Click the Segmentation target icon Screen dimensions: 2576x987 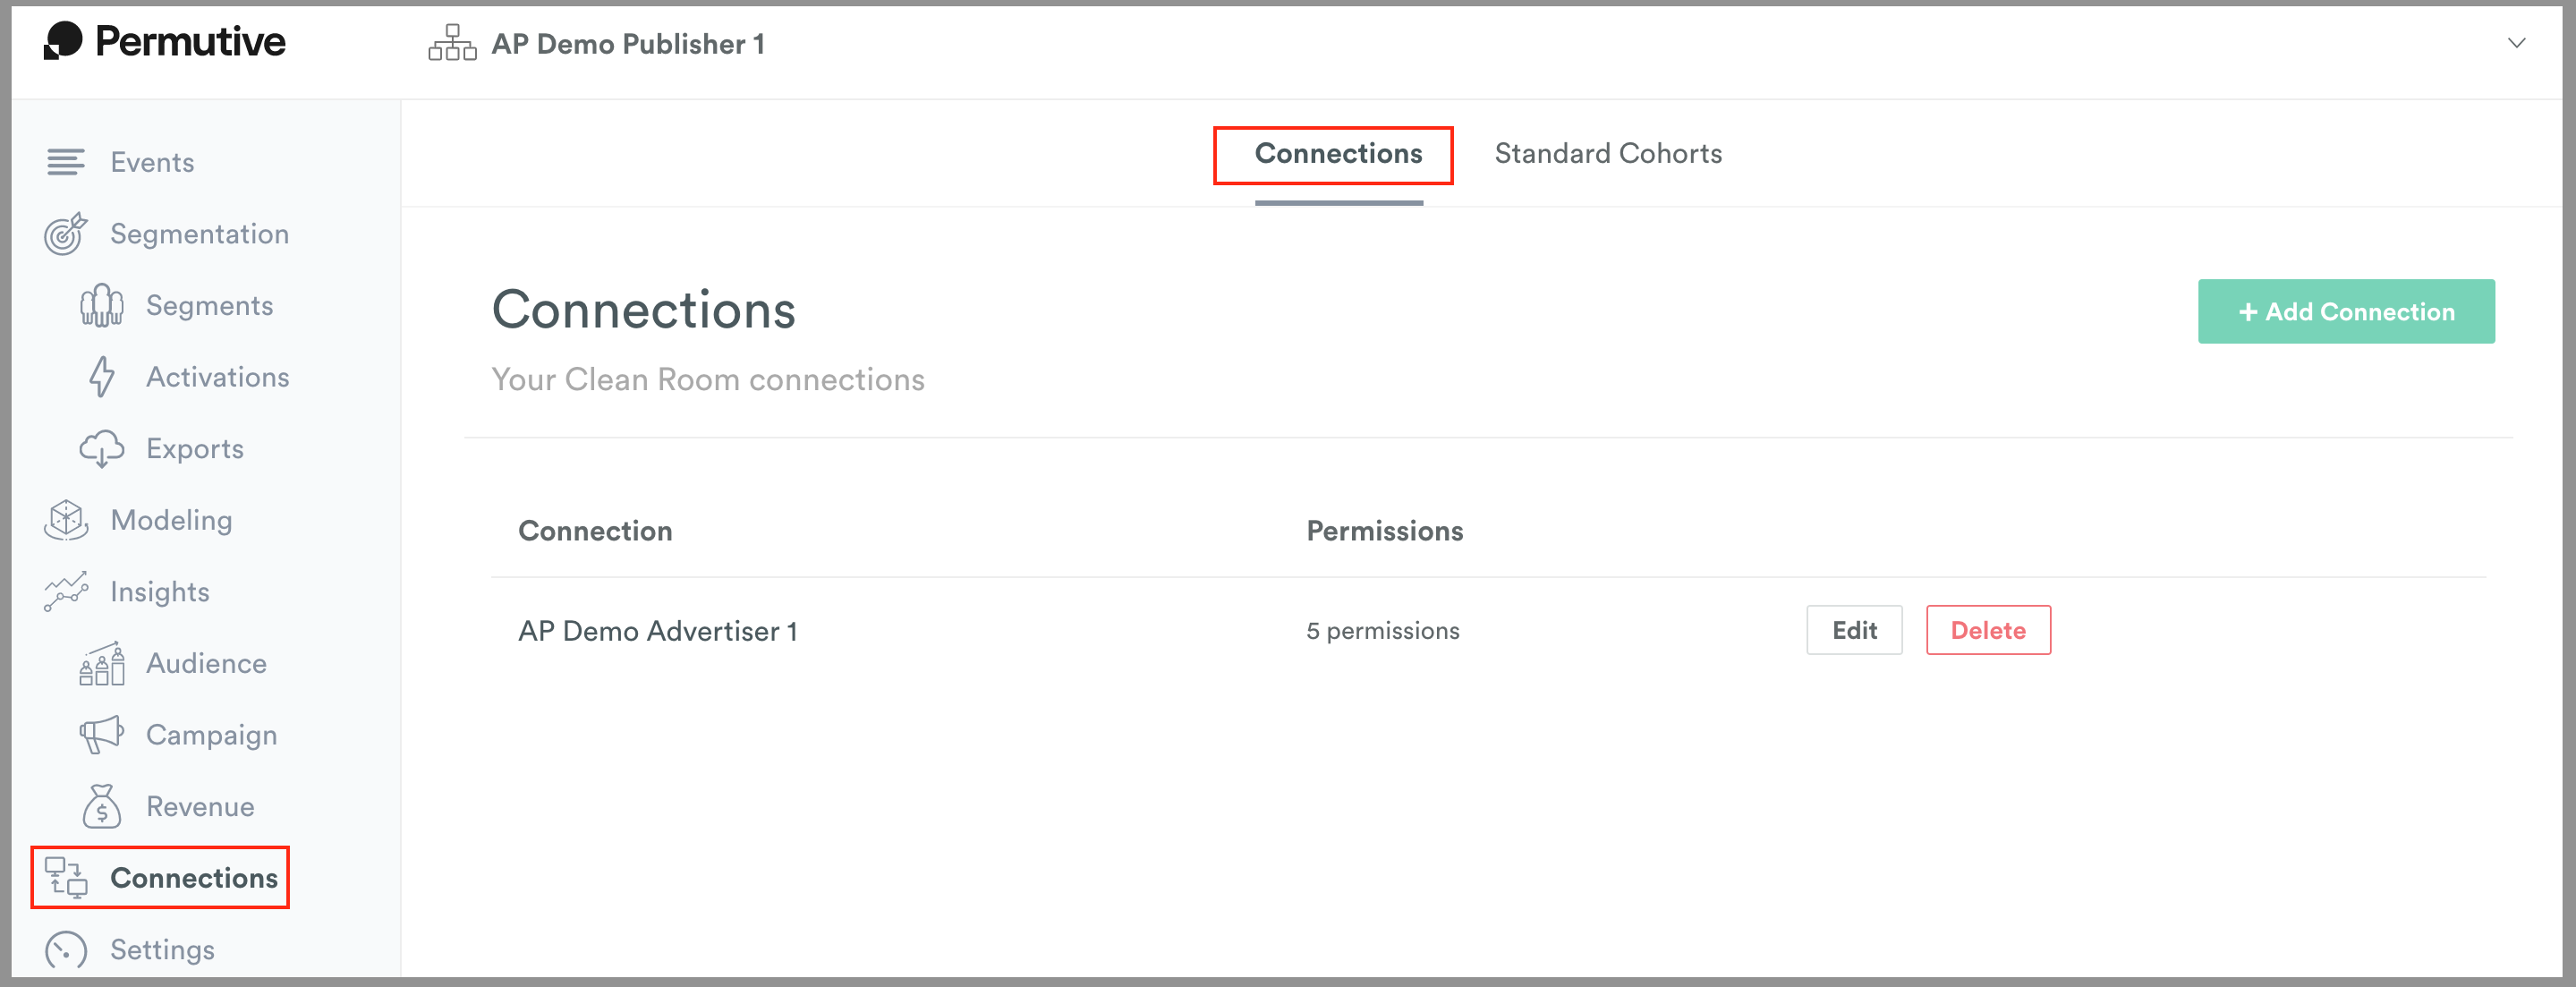(x=66, y=233)
